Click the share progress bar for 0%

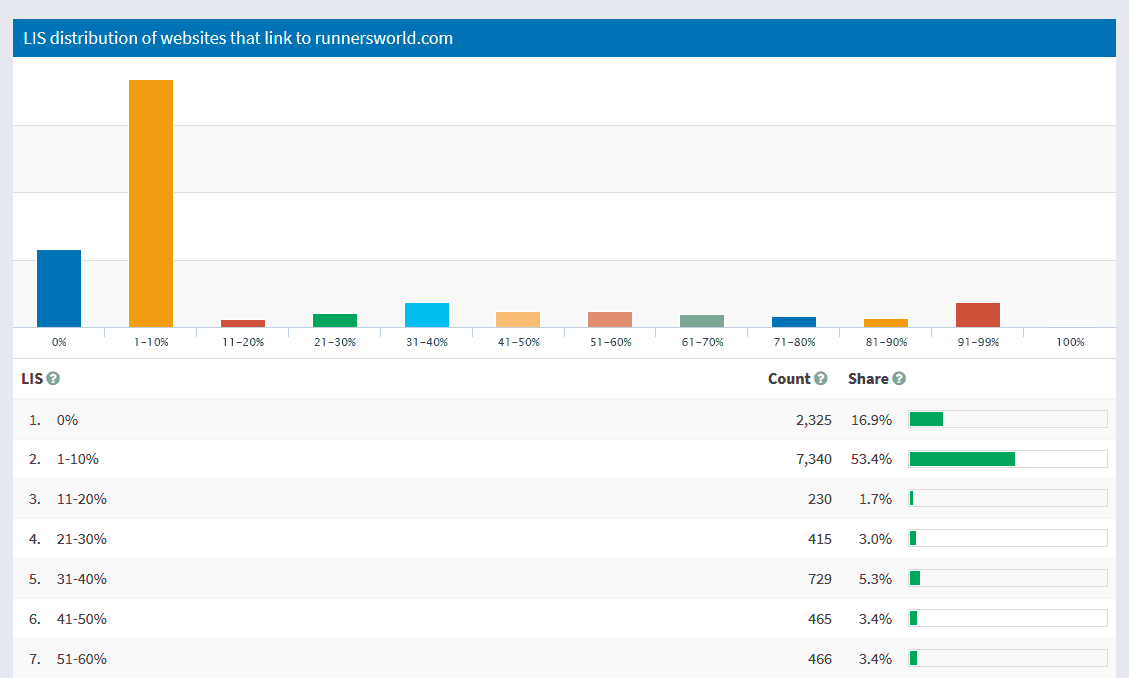[x=1007, y=419]
